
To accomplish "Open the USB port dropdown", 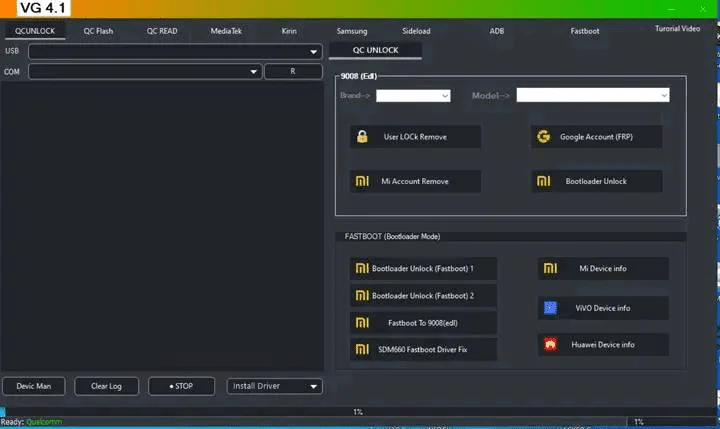I will coord(175,51).
